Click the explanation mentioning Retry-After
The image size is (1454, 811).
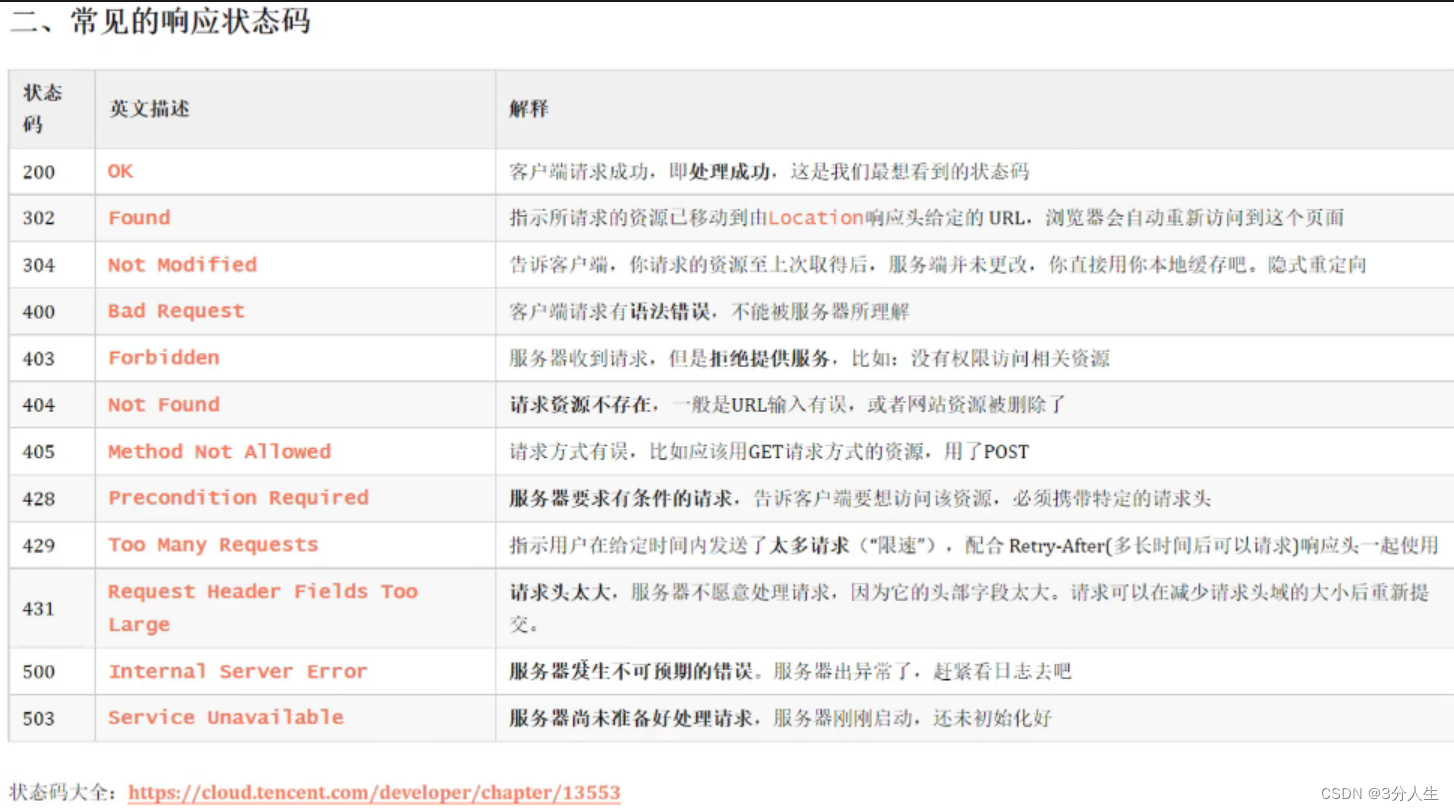click(x=973, y=545)
